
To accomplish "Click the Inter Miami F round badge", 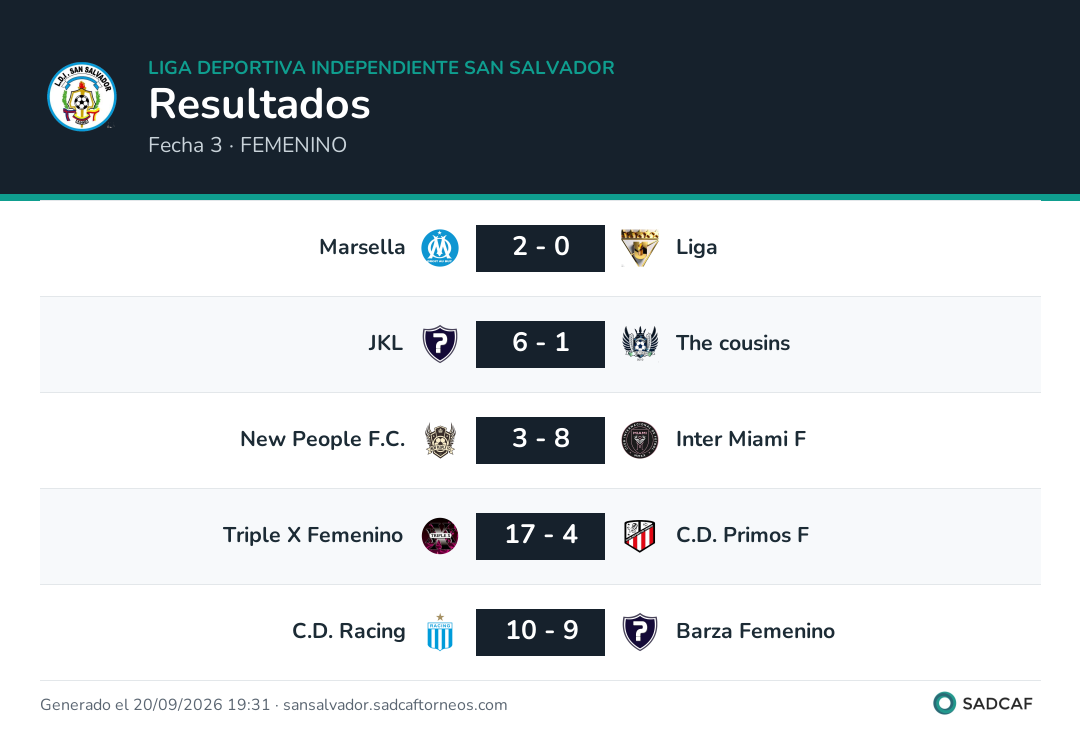I will pos(640,440).
